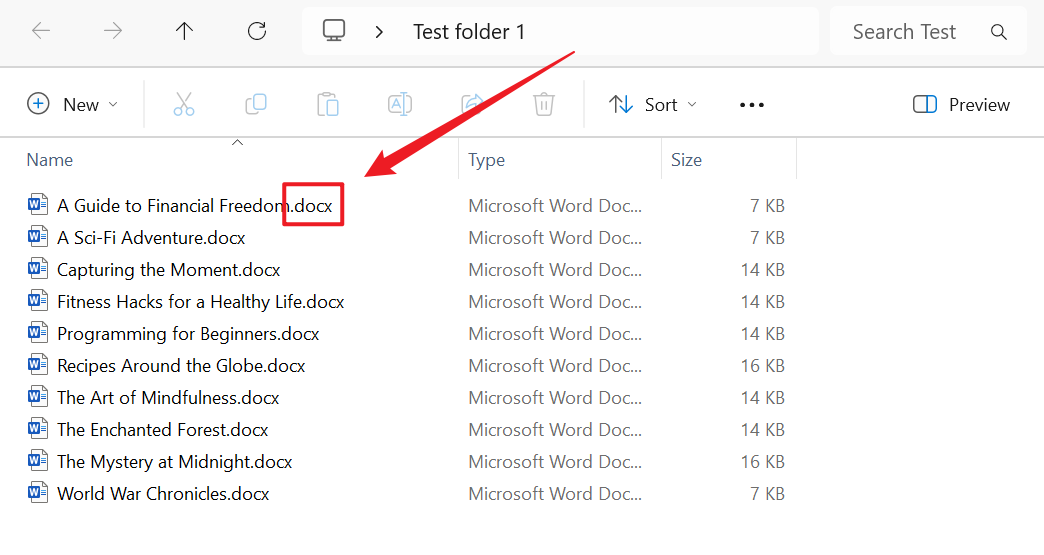The height and width of the screenshot is (555, 1044).
Task: Sort files by the Type column header
Action: (x=487, y=160)
